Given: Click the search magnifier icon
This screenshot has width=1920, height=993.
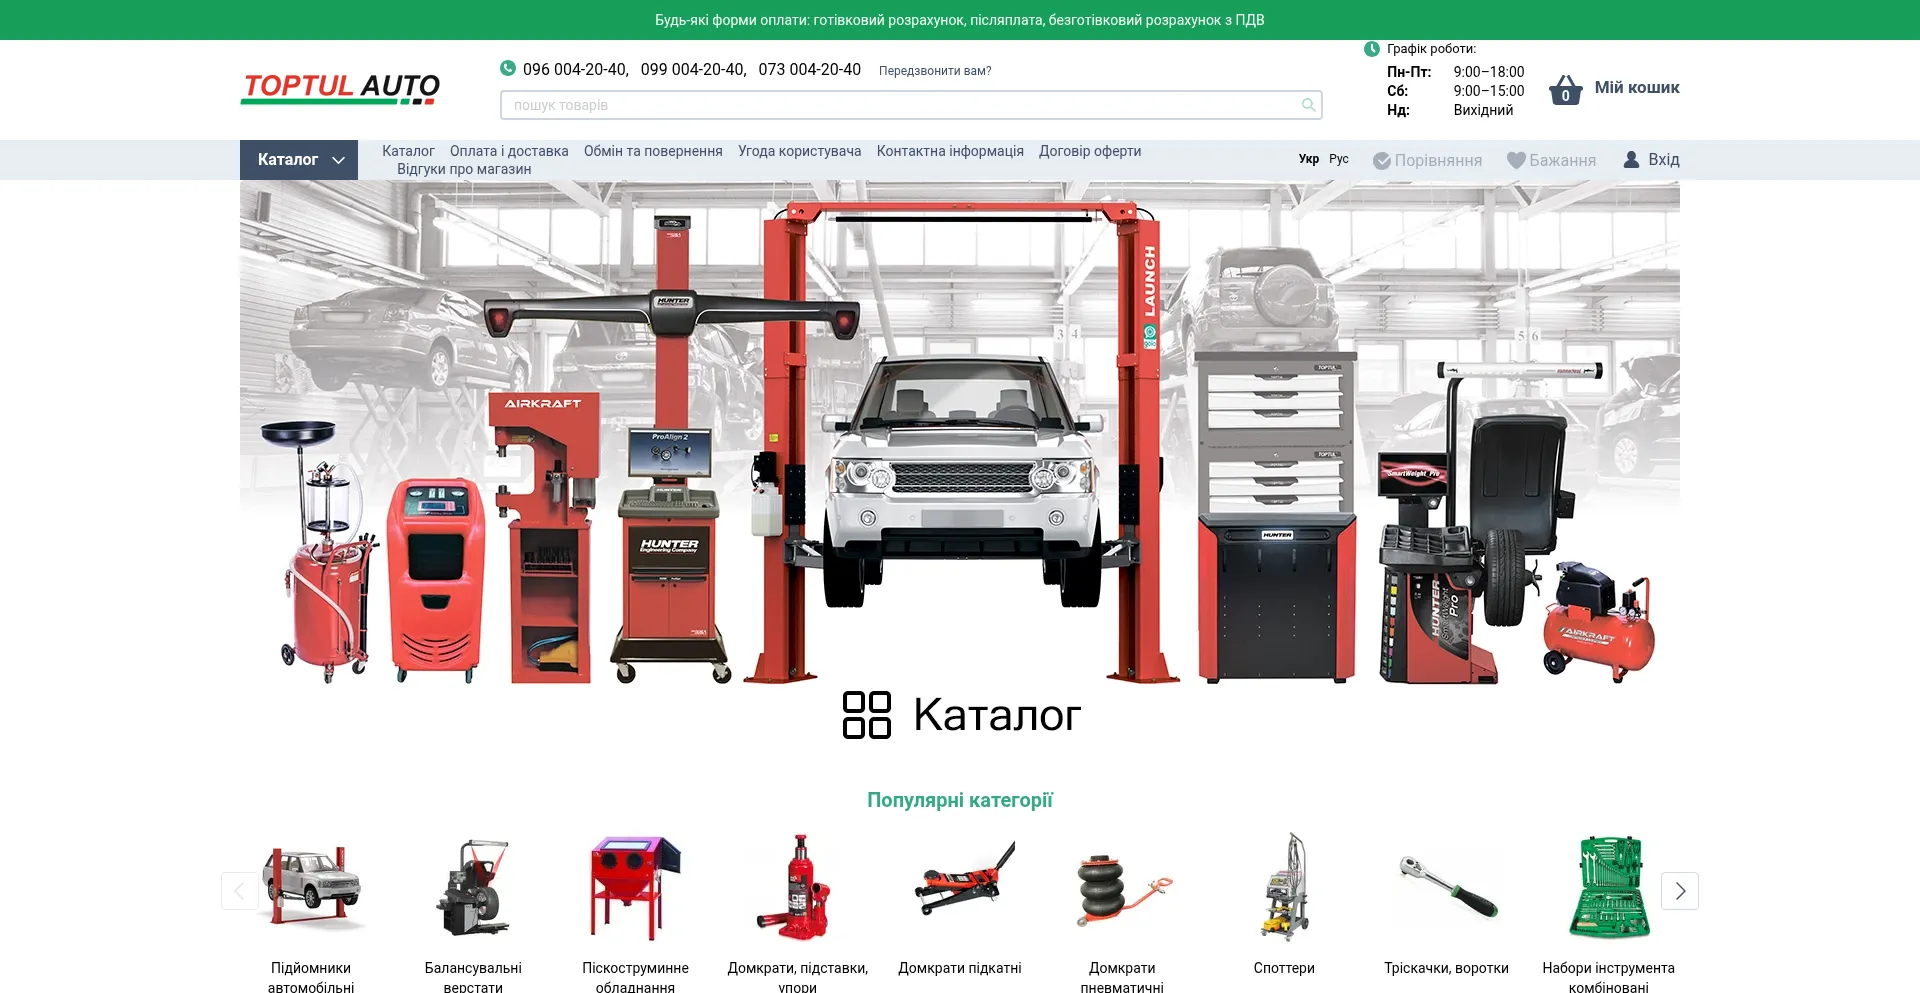Looking at the screenshot, I should point(1308,105).
